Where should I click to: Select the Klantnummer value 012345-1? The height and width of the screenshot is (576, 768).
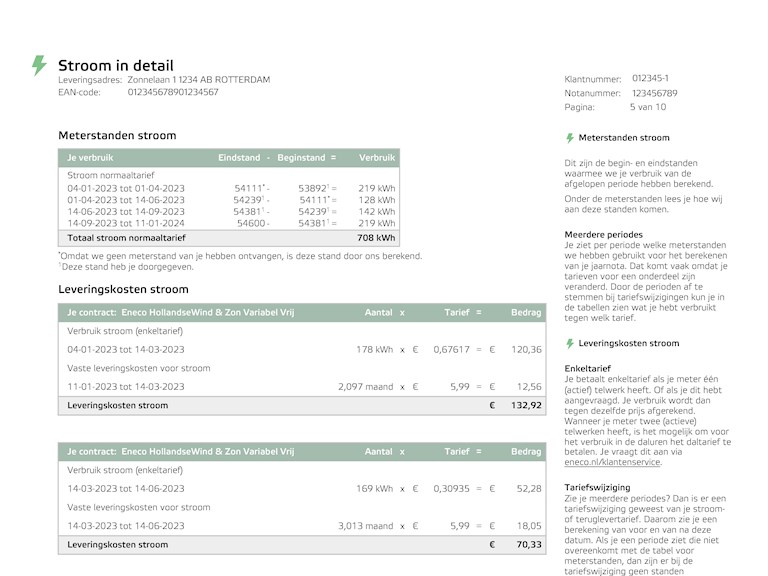coord(650,78)
